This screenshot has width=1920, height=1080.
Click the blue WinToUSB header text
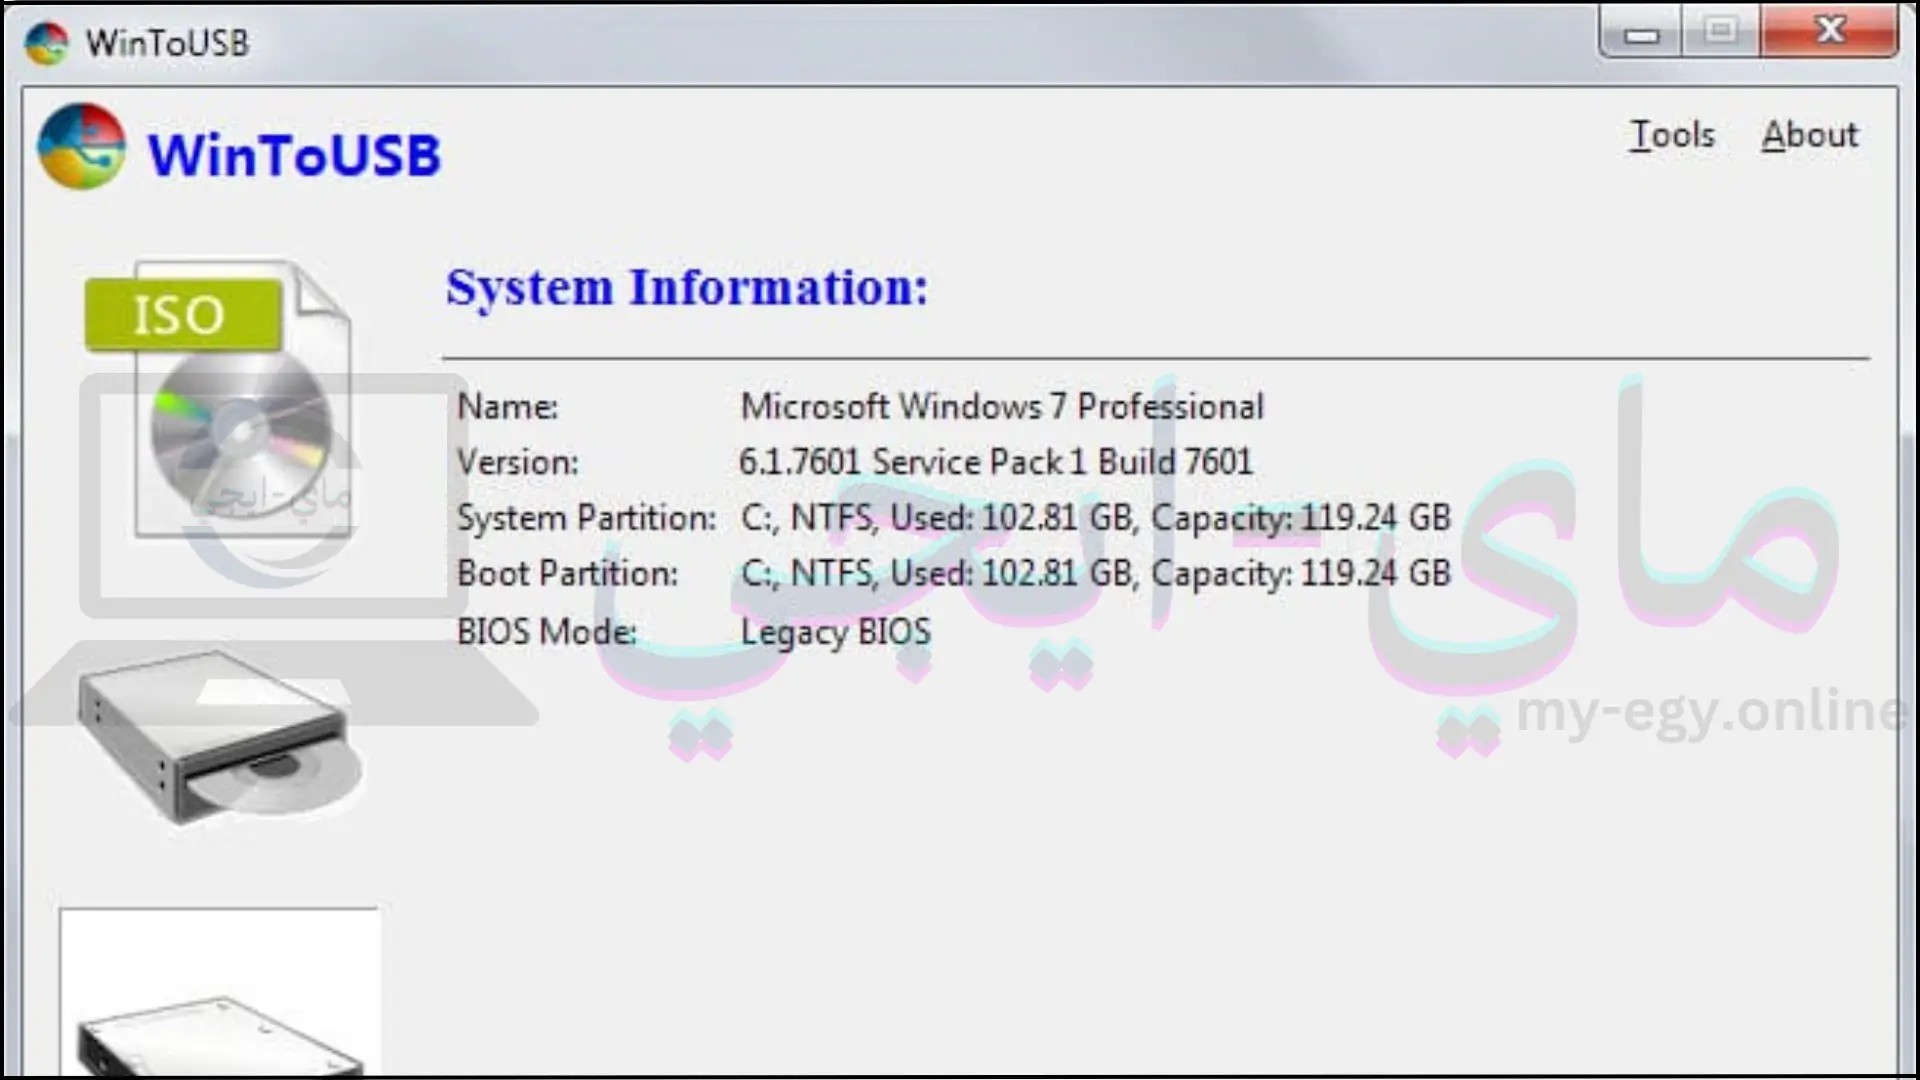pyautogui.click(x=294, y=155)
